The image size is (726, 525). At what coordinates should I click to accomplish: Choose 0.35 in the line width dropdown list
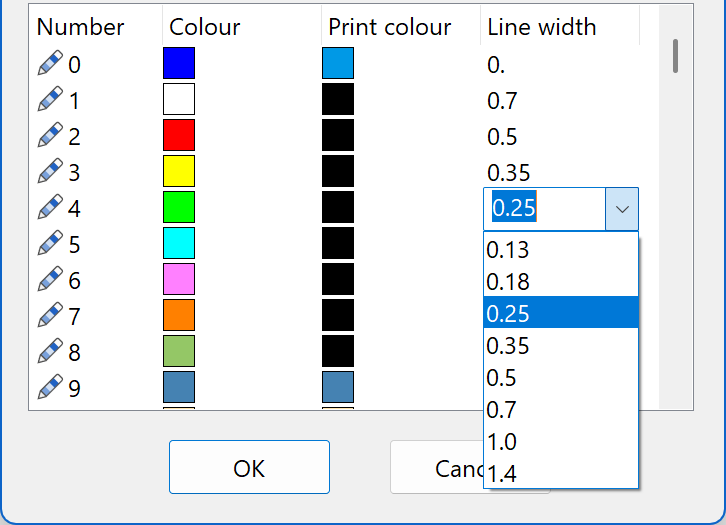point(561,345)
